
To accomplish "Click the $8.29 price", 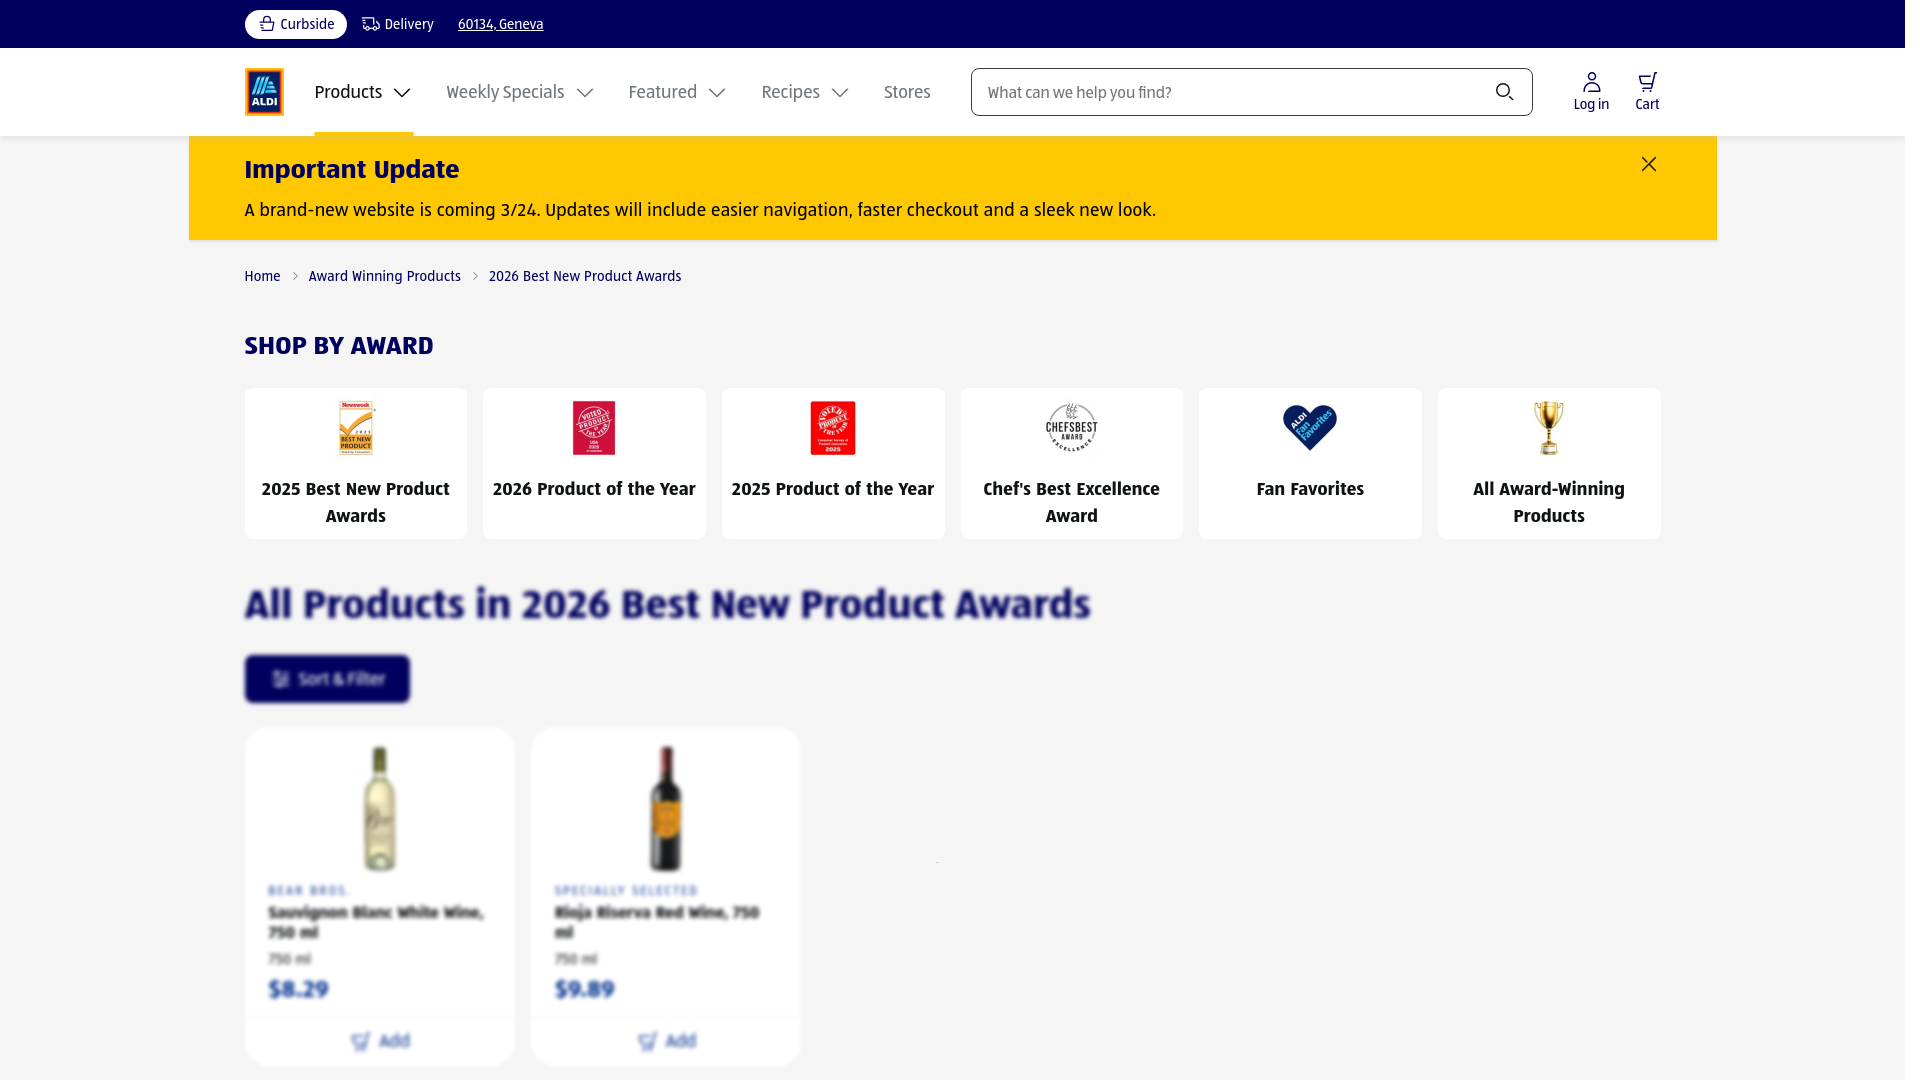I will (298, 989).
